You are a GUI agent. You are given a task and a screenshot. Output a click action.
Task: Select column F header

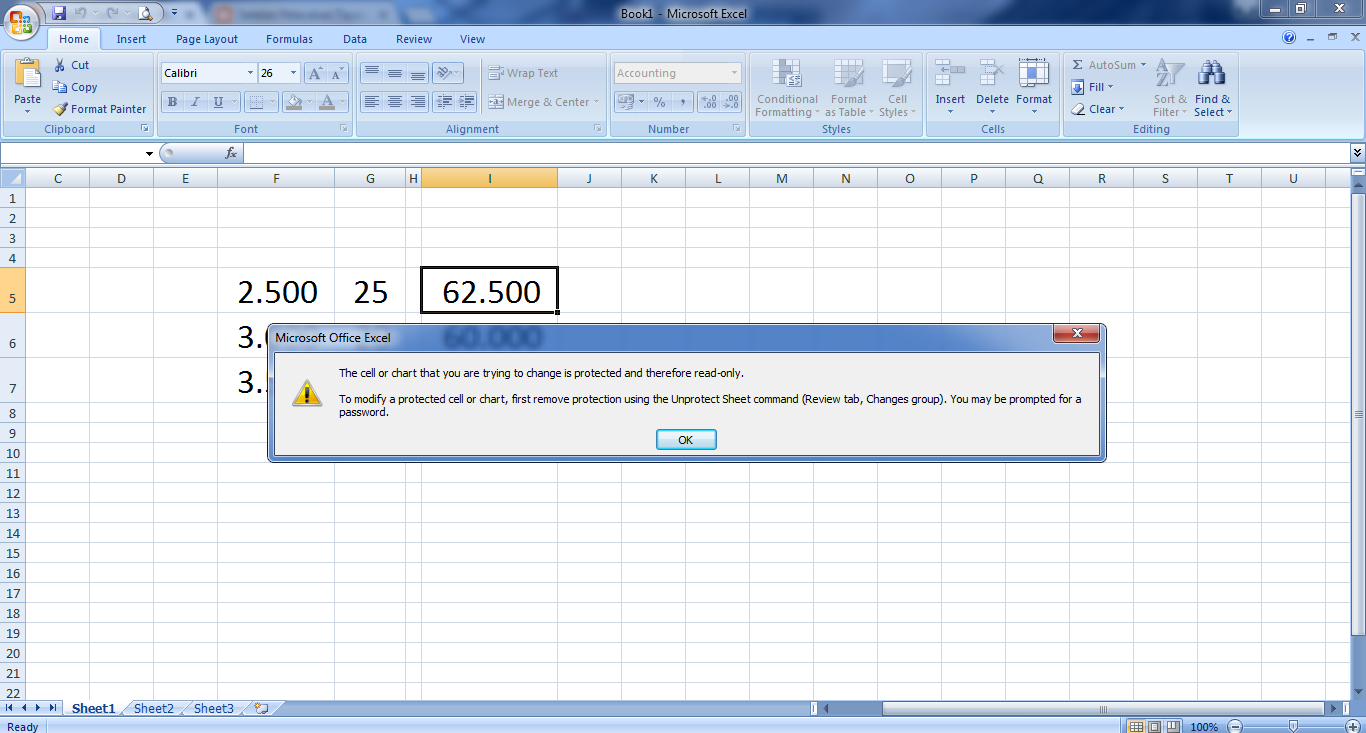click(x=276, y=178)
